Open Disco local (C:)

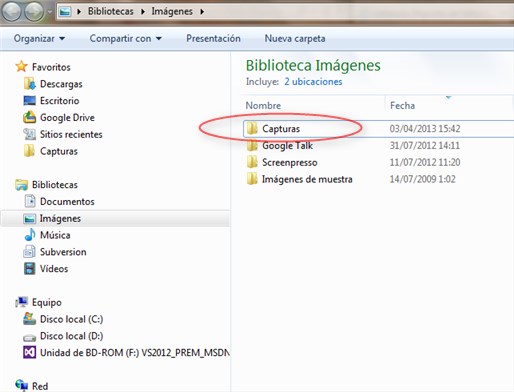pyautogui.click(x=72, y=319)
